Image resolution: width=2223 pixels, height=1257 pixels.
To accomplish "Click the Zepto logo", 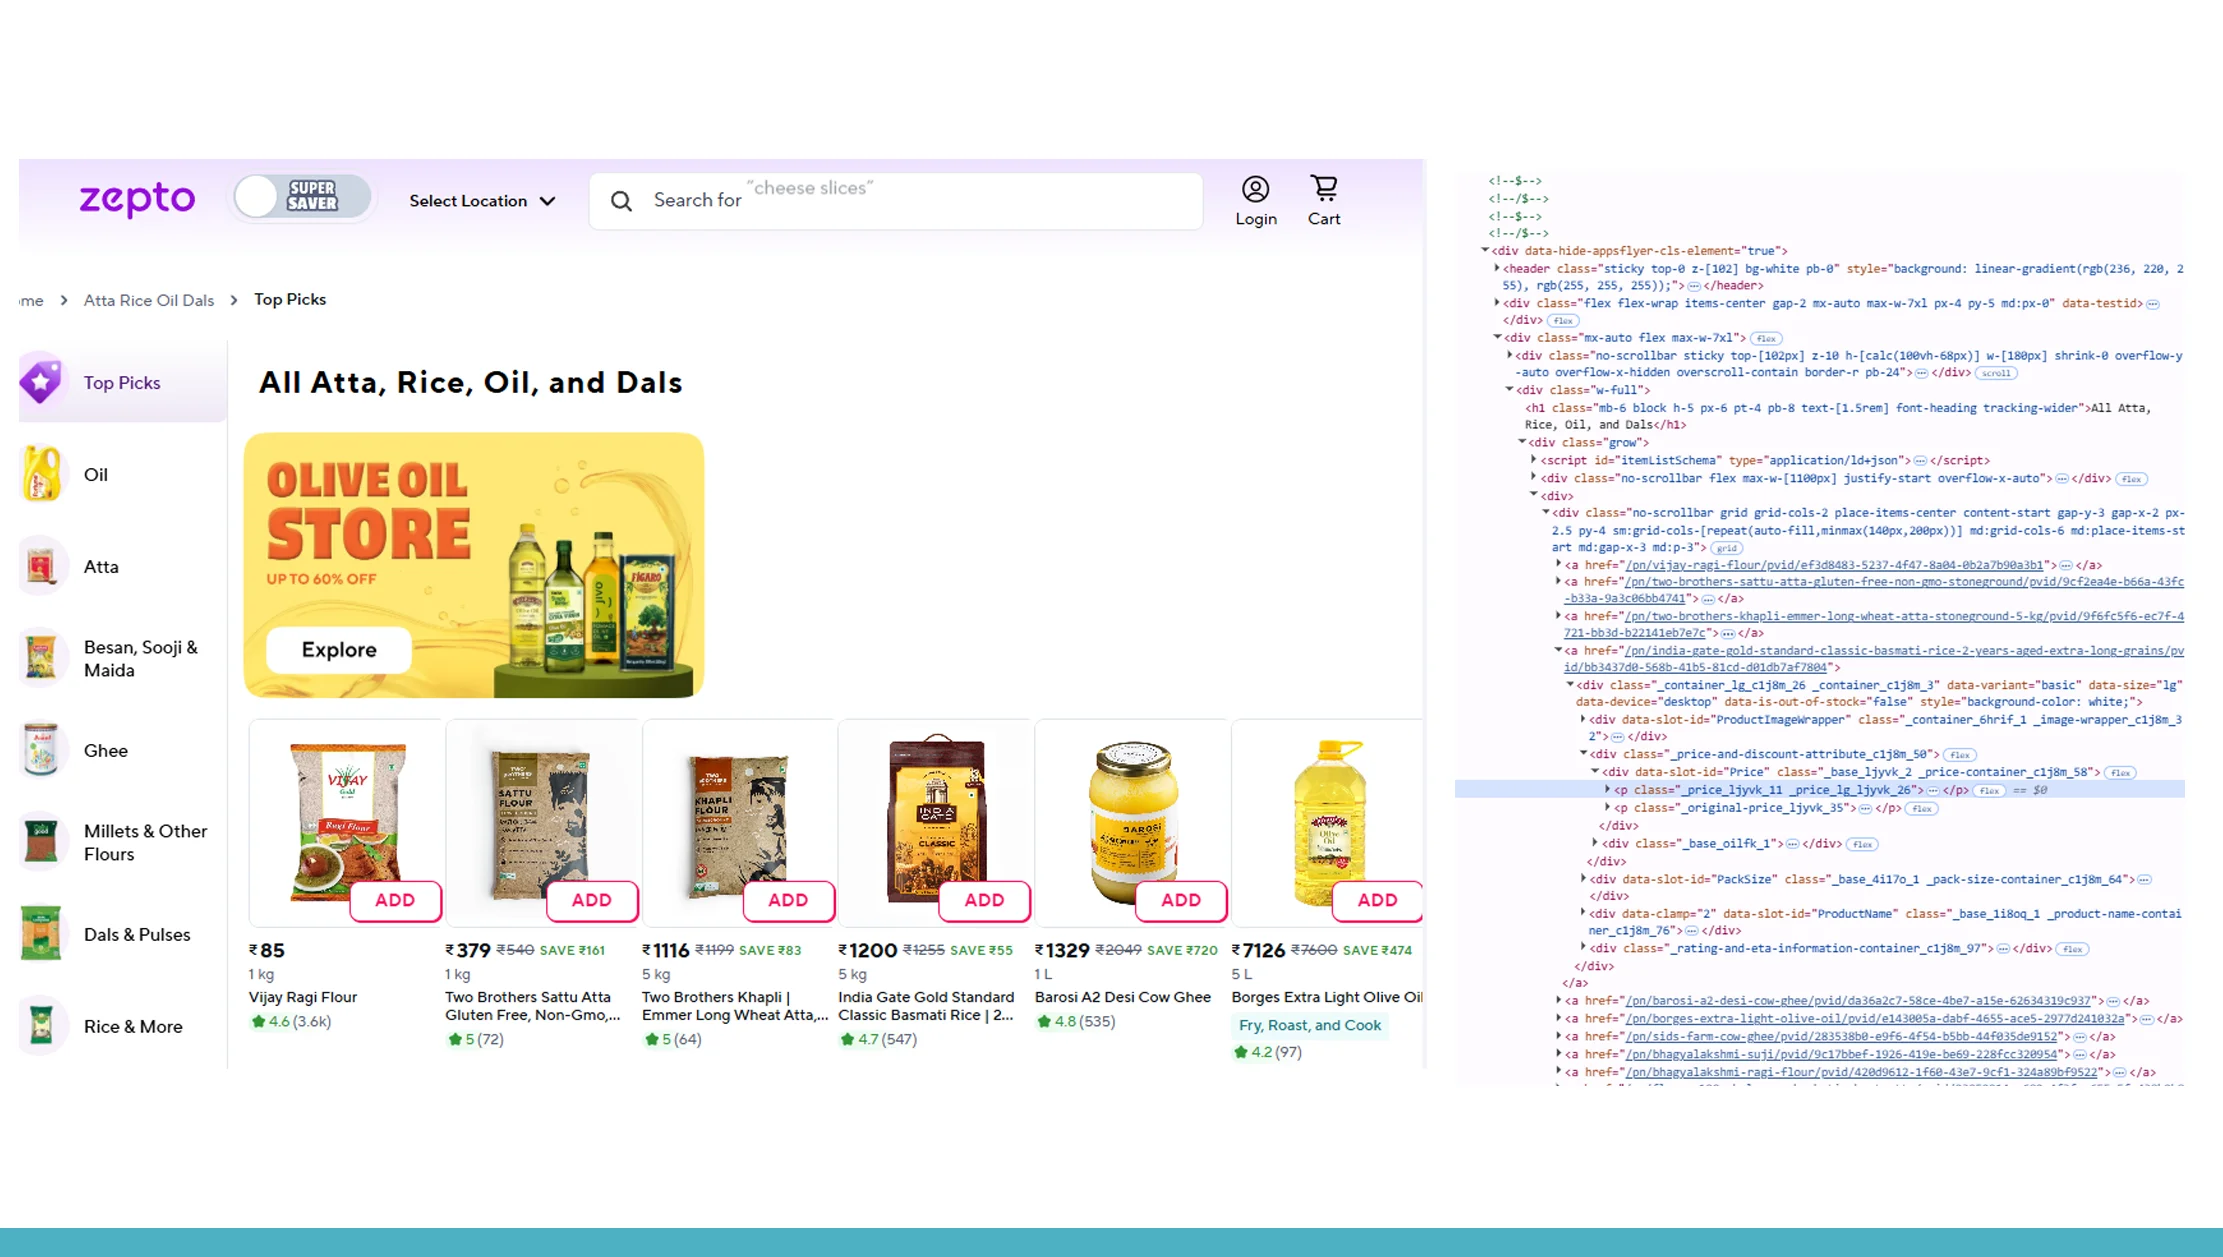I will click(x=137, y=199).
